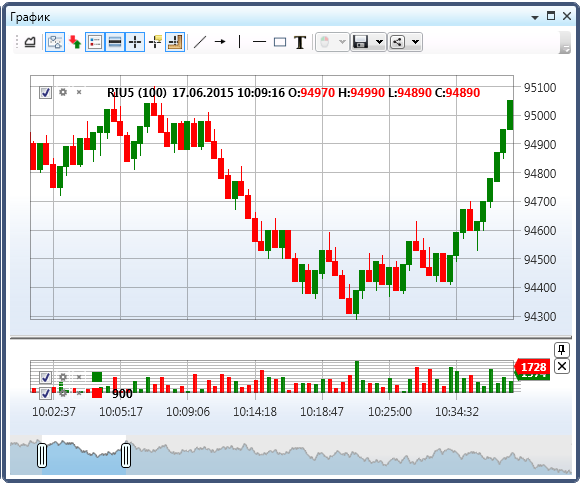Image resolution: width=583 pixels, height=487 pixels.
Task: Click the red volume color swatch
Action: point(97,393)
